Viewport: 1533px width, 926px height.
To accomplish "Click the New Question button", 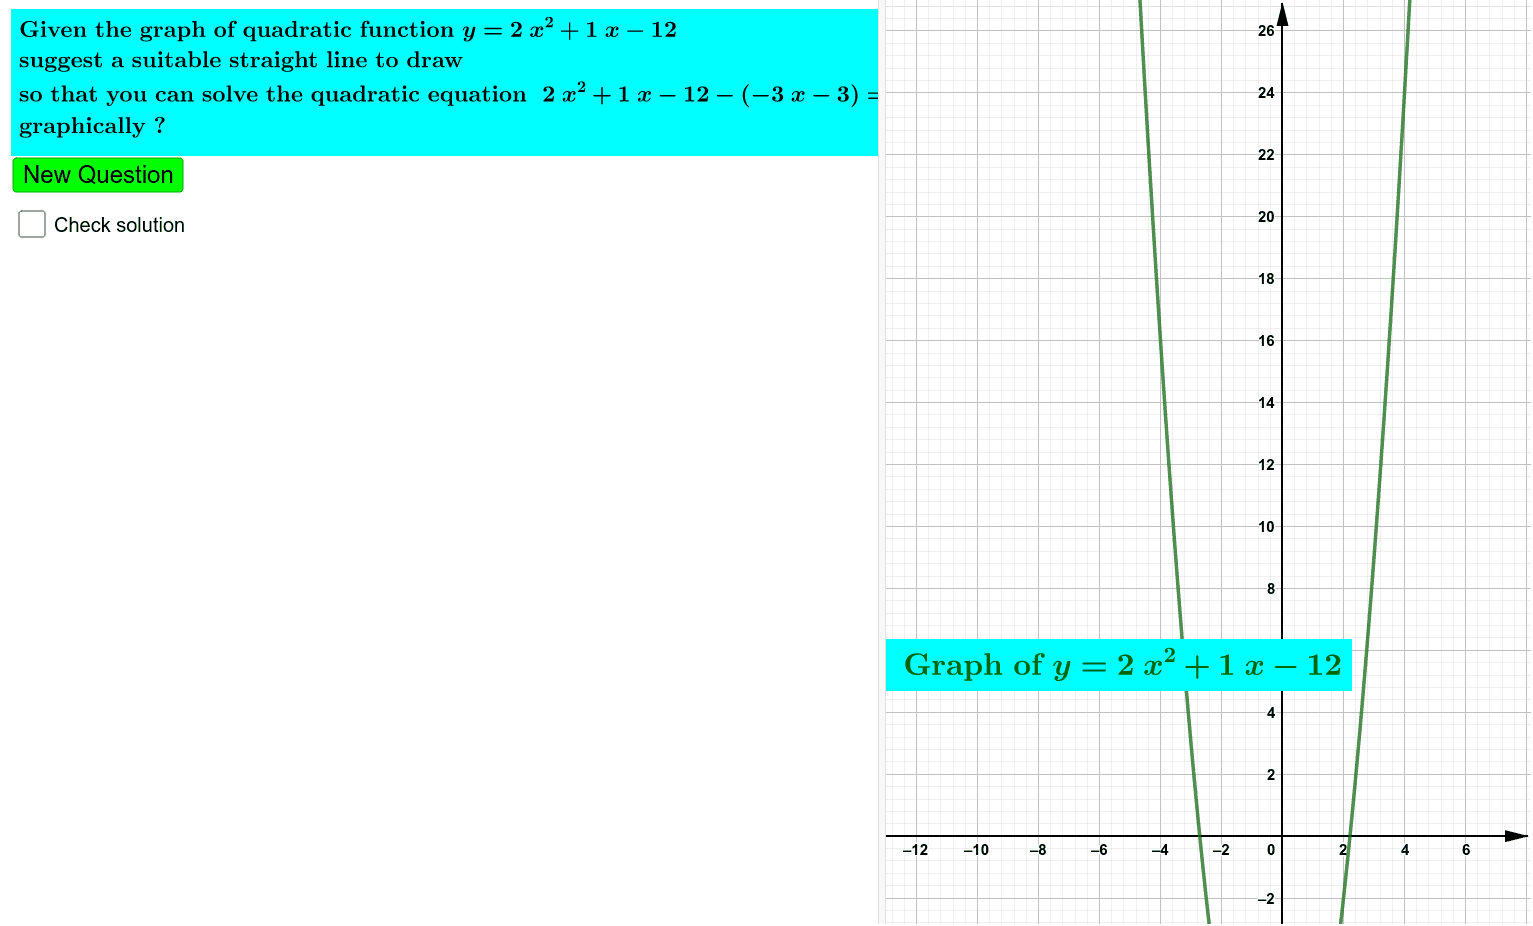I will 98,175.
